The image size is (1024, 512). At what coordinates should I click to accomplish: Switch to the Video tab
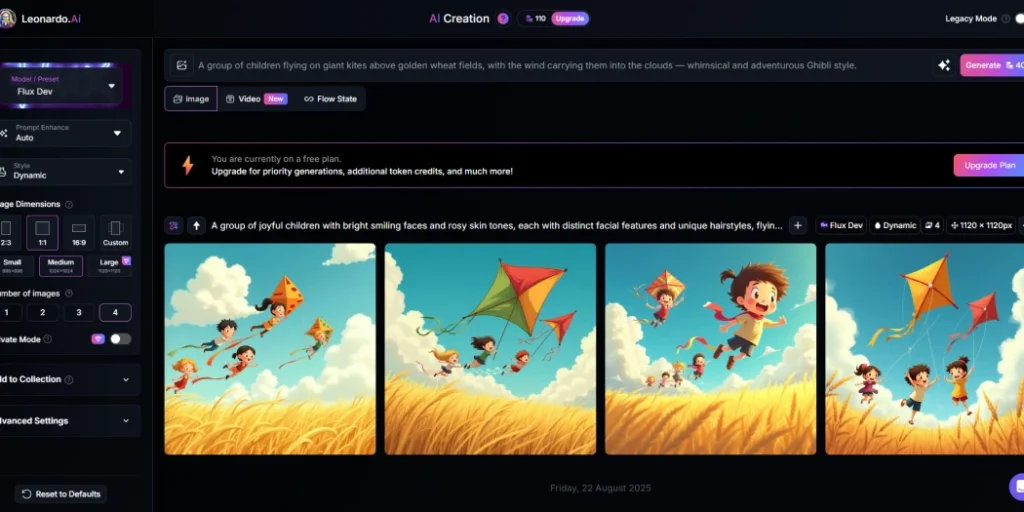pyautogui.click(x=256, y=99)
